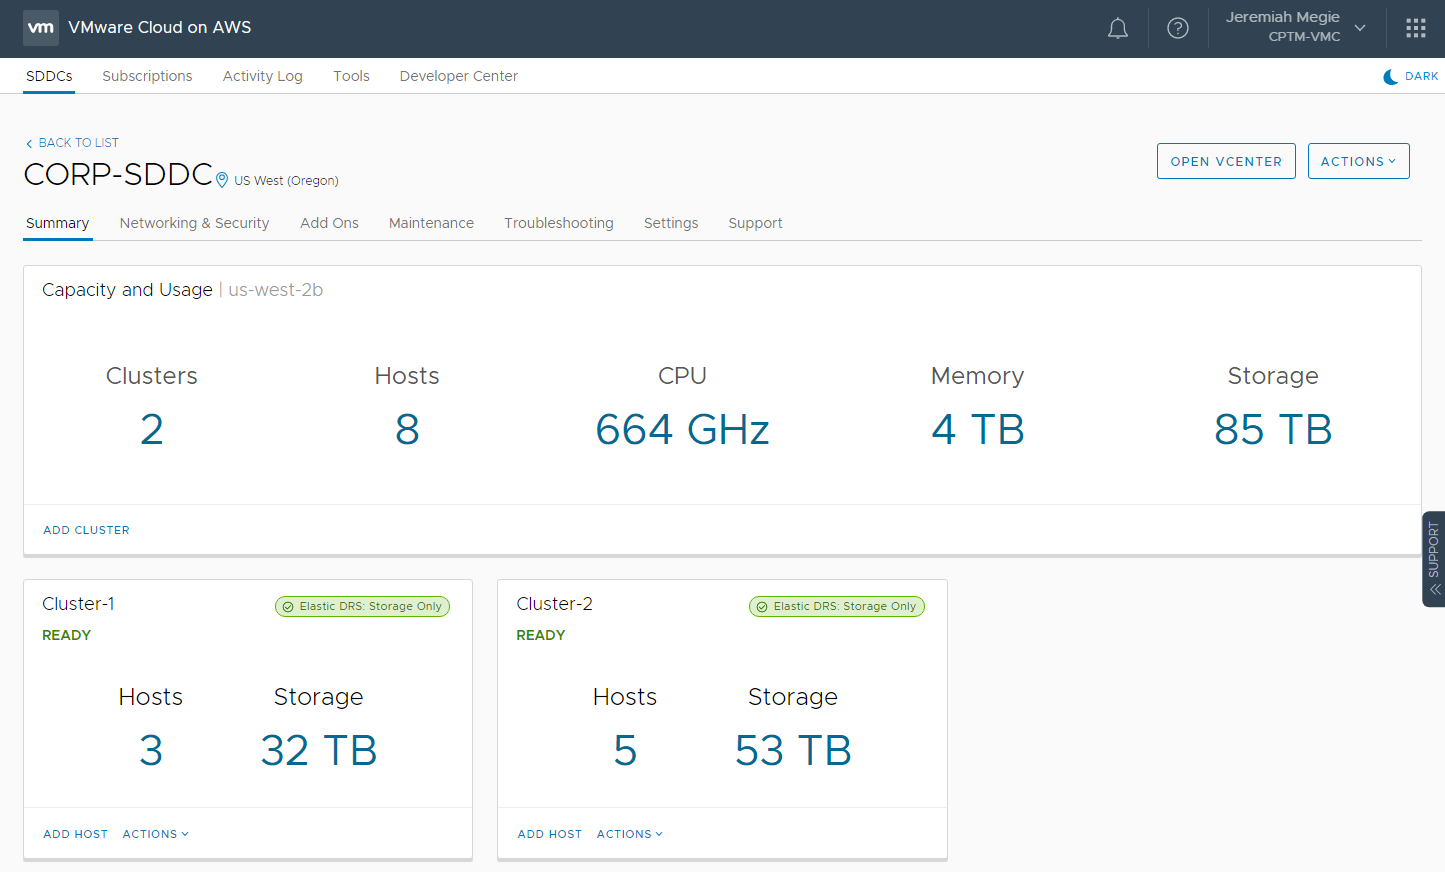Select the Troubleshooting tab

pos(558,223)
